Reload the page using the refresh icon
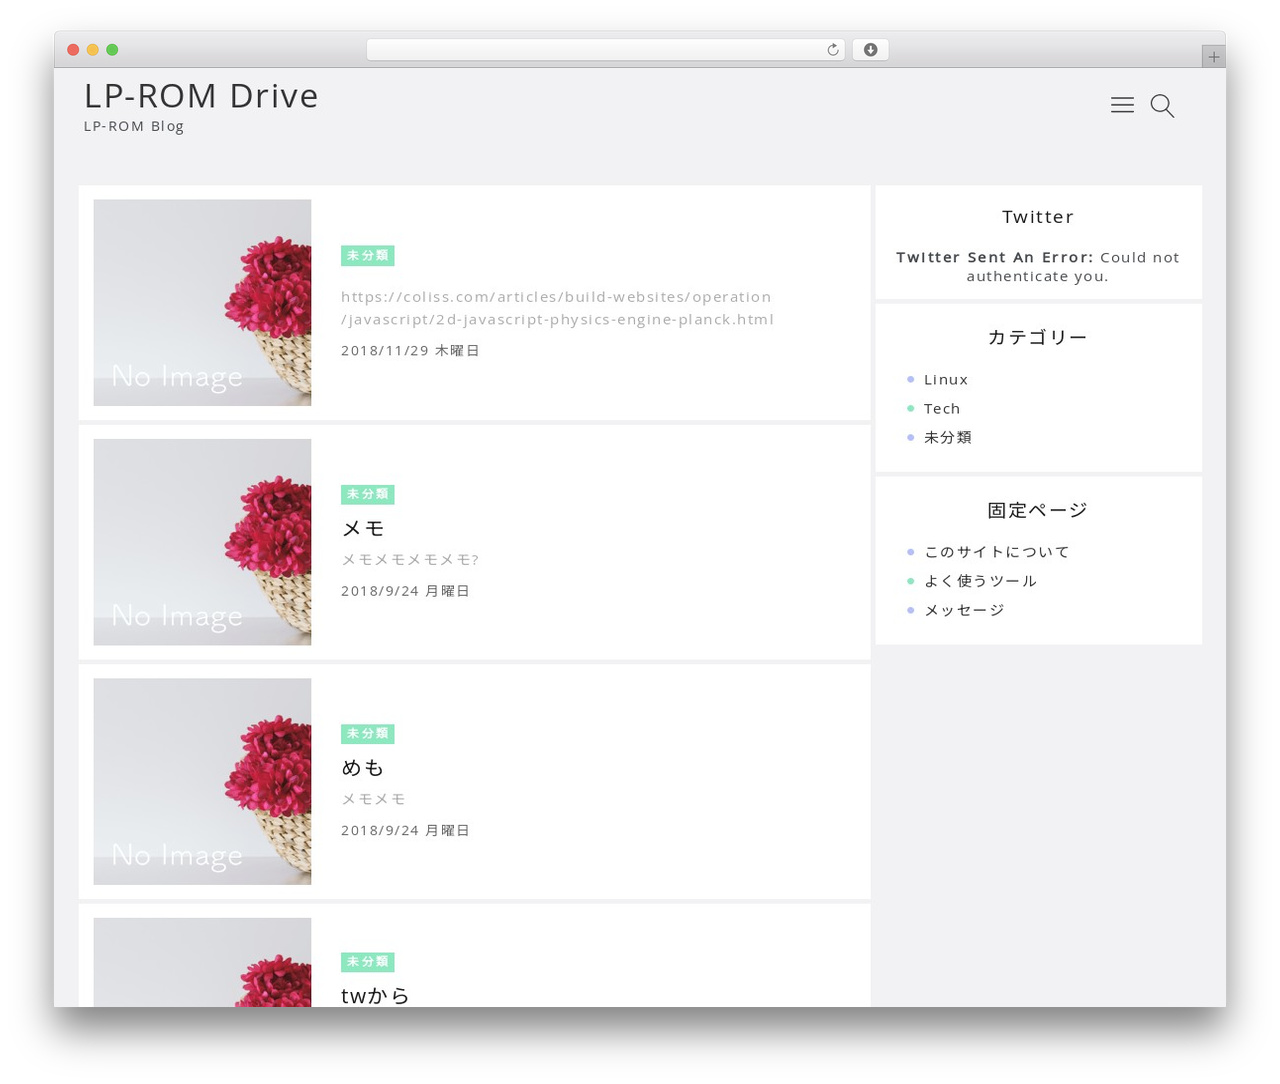 (832, 50)
